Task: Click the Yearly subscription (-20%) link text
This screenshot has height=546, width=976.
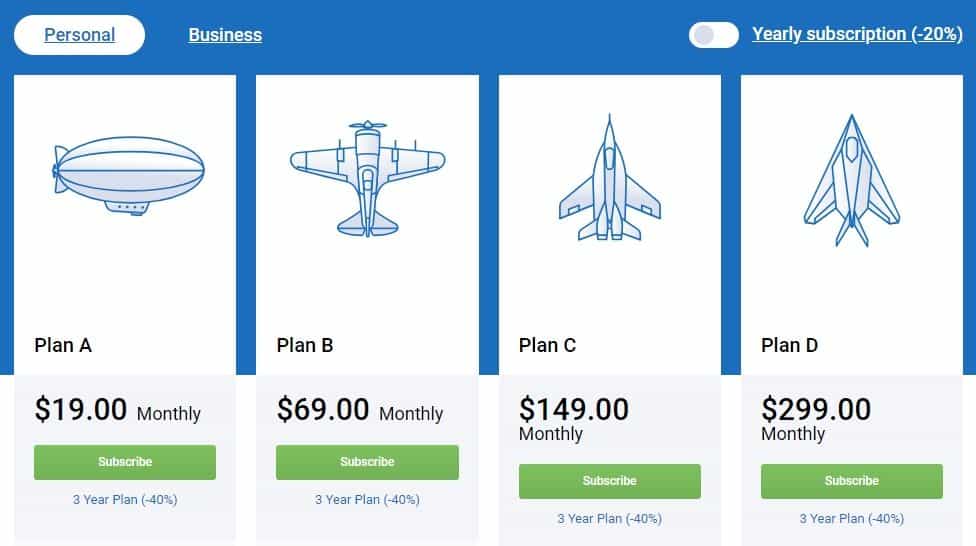Action: (x=857, y=34)
